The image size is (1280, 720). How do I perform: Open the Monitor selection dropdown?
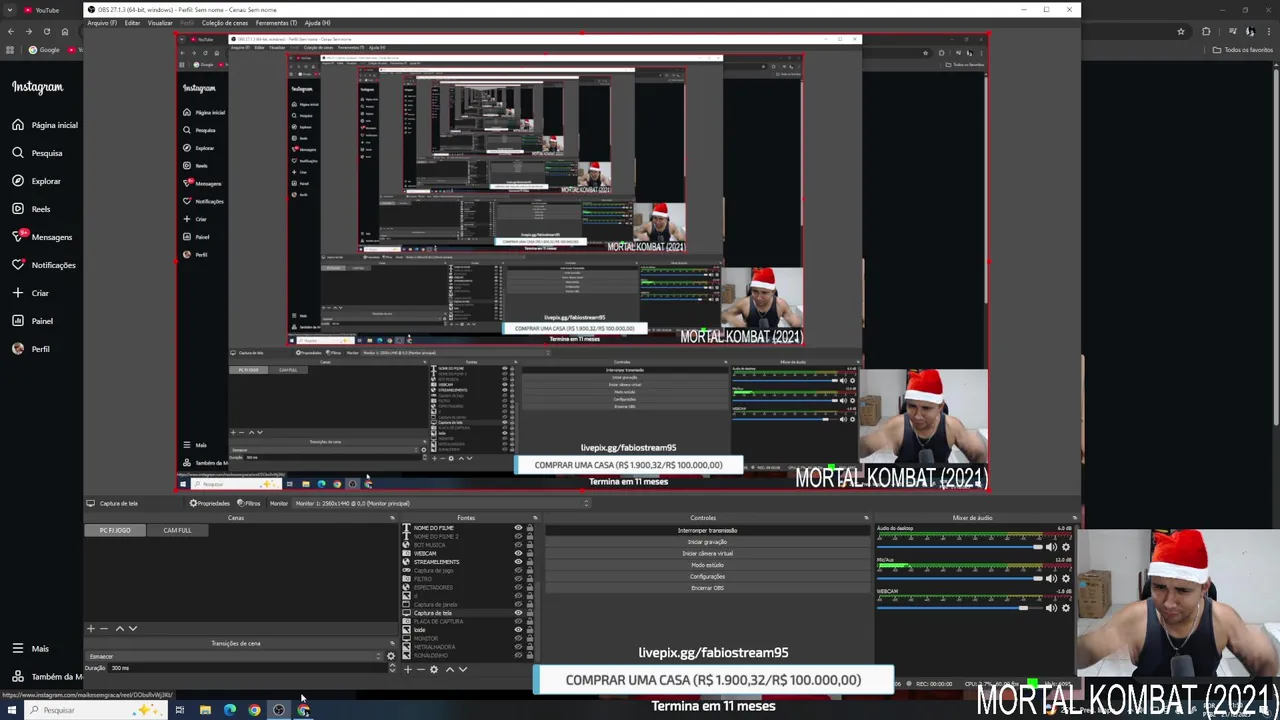[x=440, y=503]
